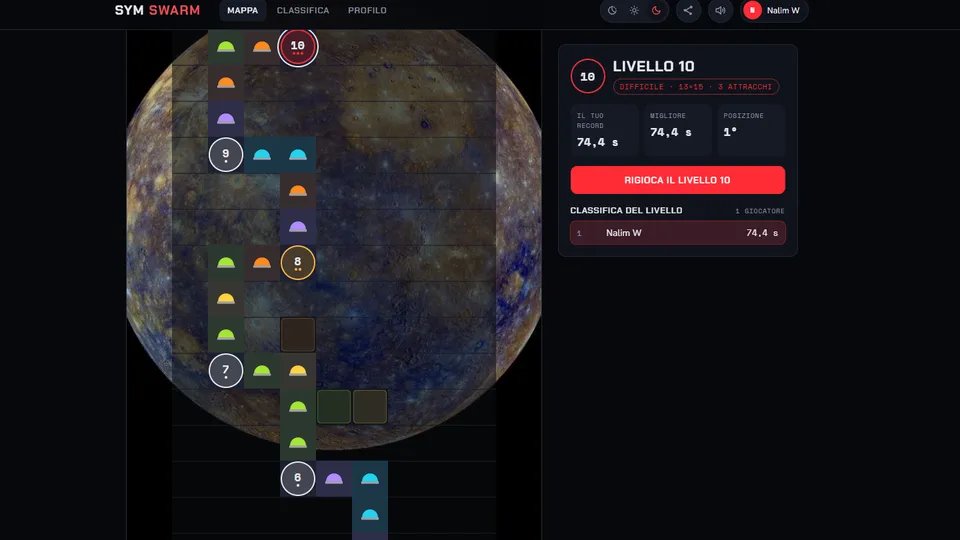Select the auto theme clock icon

coord(612,10)
